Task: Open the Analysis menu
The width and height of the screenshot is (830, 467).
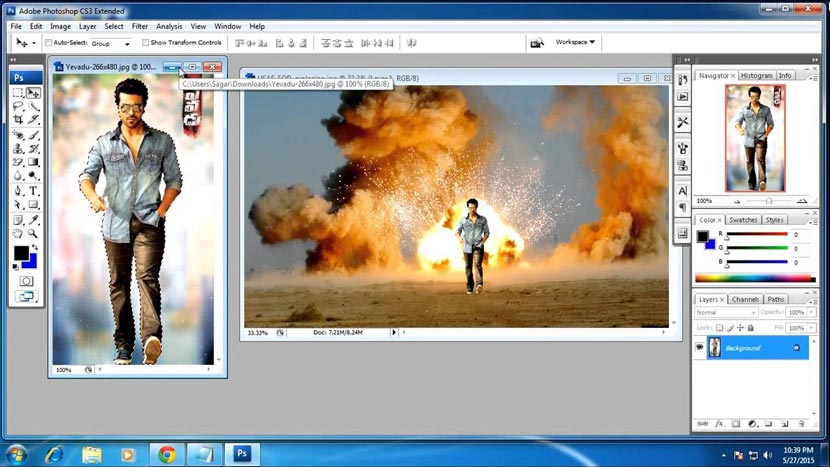Action: (169, 26)
